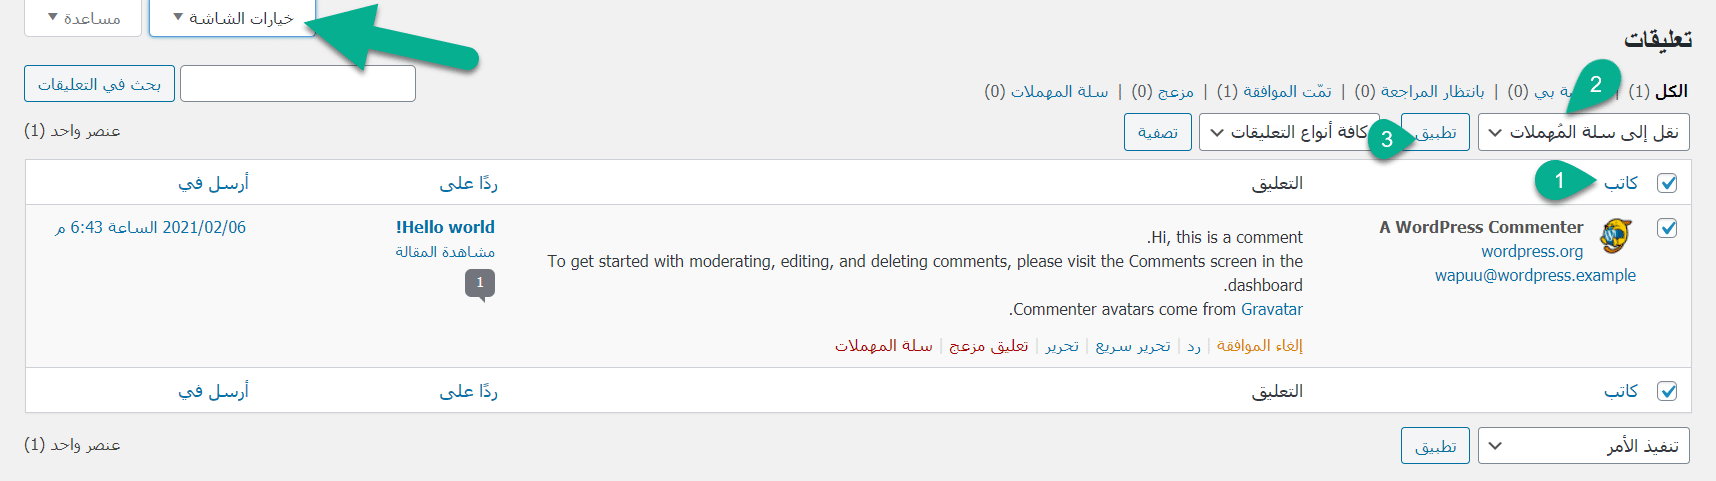Expand the help (مساعدة) tab
Viewport: 1716px width, 481px height.
tap(83, 18)
